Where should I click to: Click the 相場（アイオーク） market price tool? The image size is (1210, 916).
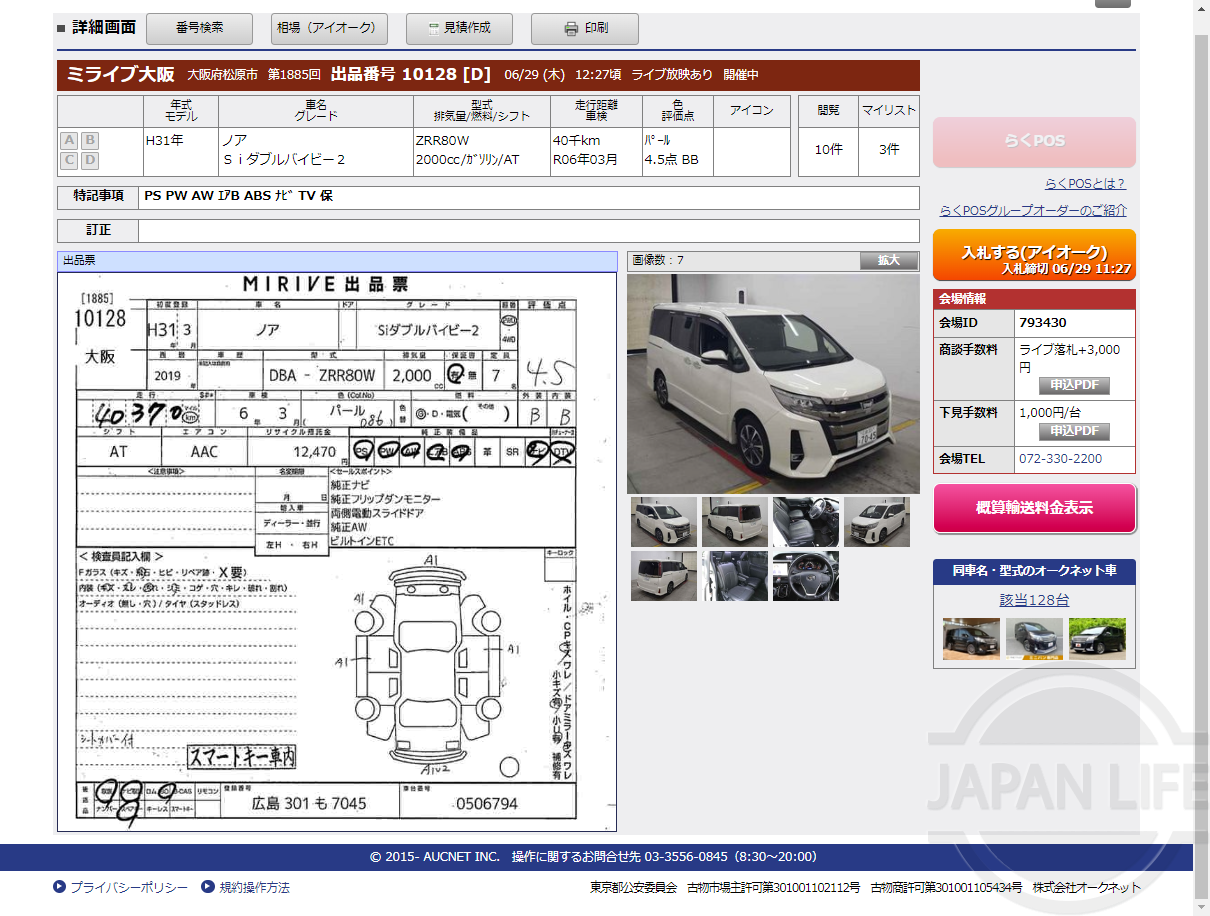coord(329,28)
